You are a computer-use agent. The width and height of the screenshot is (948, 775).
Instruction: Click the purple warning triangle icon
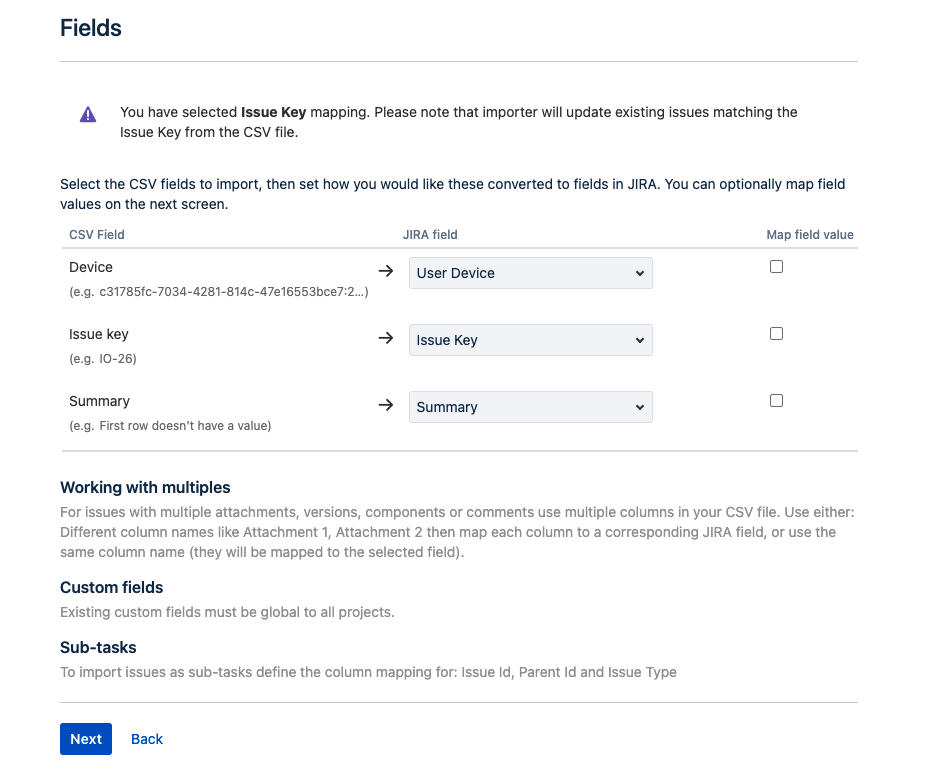[x=89, y=114]
